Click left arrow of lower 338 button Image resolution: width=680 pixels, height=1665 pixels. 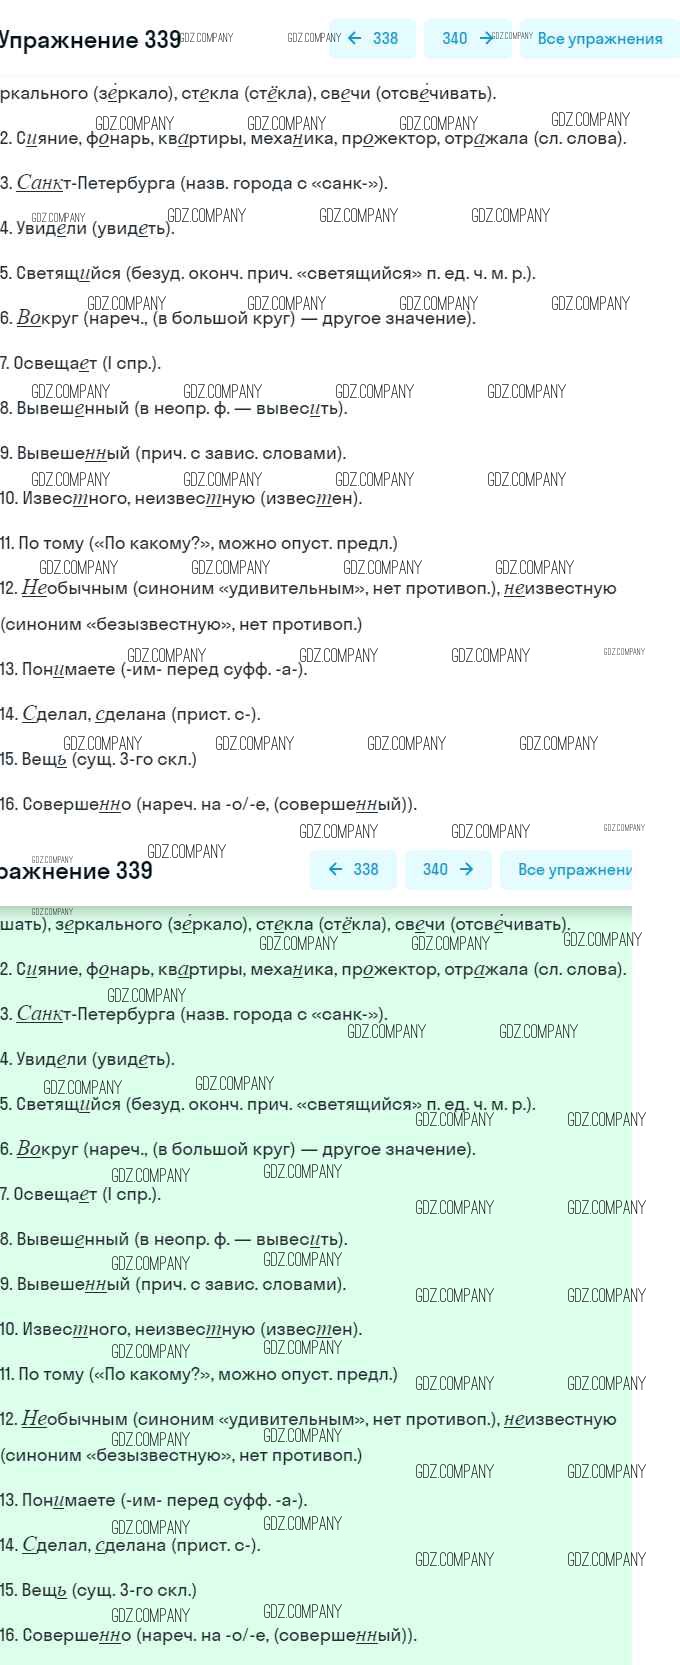click(336, 869)
